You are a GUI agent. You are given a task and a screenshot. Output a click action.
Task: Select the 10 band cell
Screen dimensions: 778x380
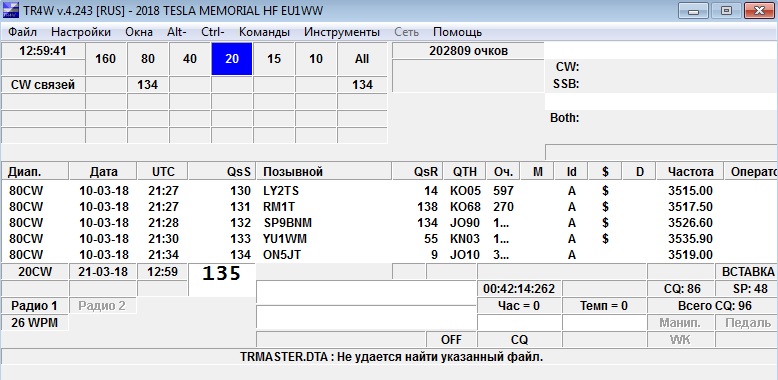coord(316,59)
